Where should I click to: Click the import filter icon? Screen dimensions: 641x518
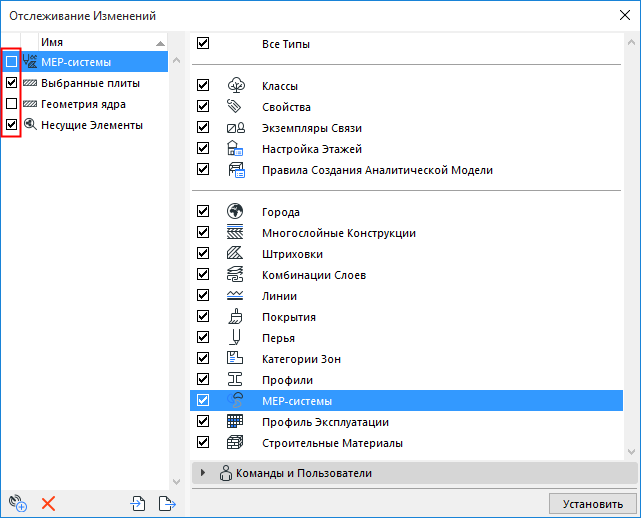pyautogui.click(x=138, y=503)
